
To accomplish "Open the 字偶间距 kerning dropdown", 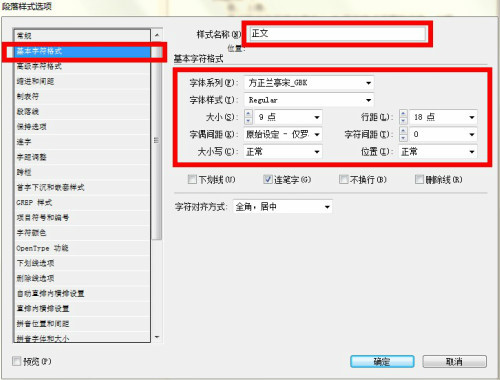I will click(283, 134).
